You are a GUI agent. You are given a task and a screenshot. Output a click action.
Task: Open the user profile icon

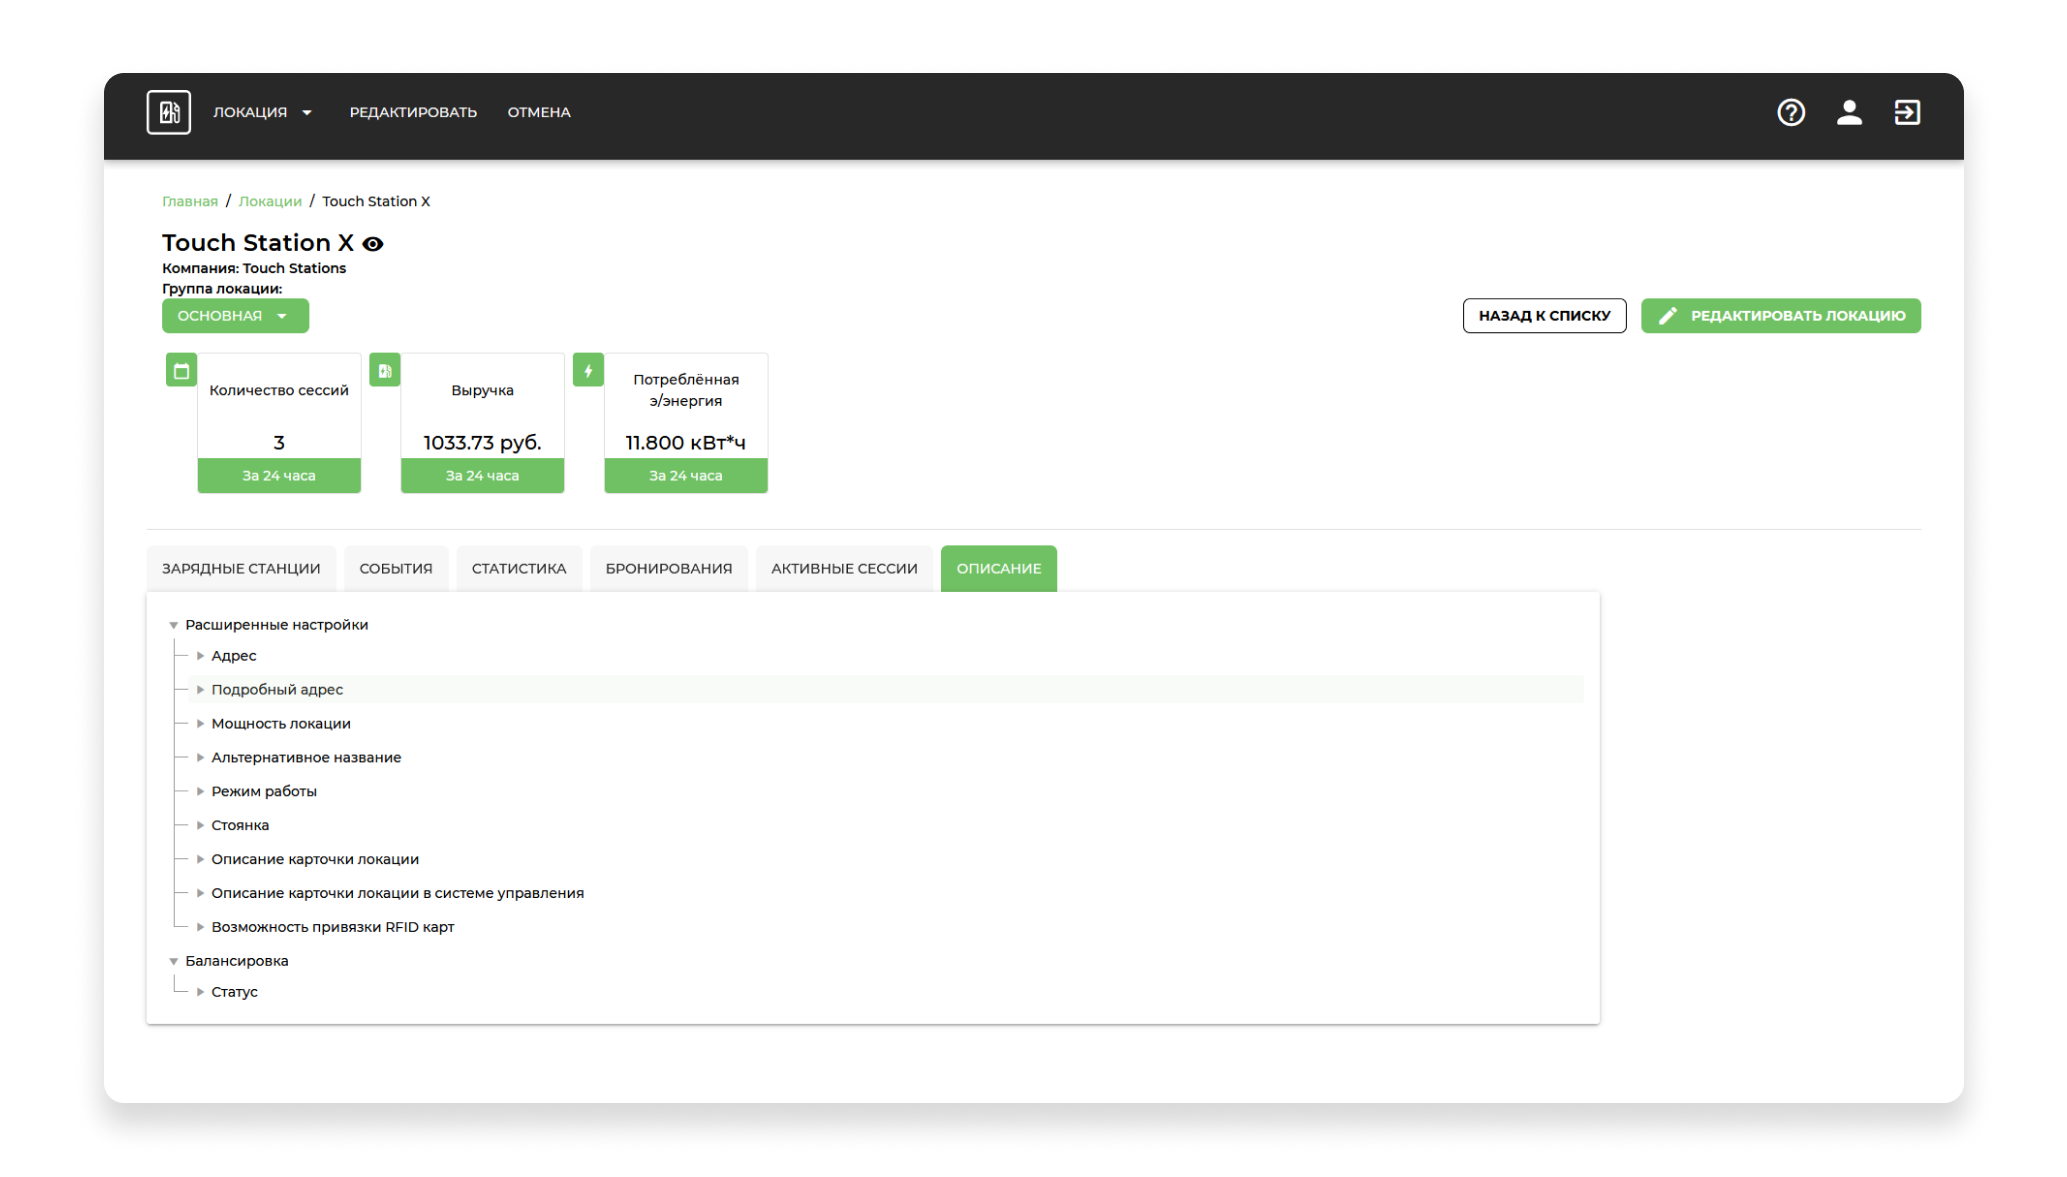(x=1849, y=112)
